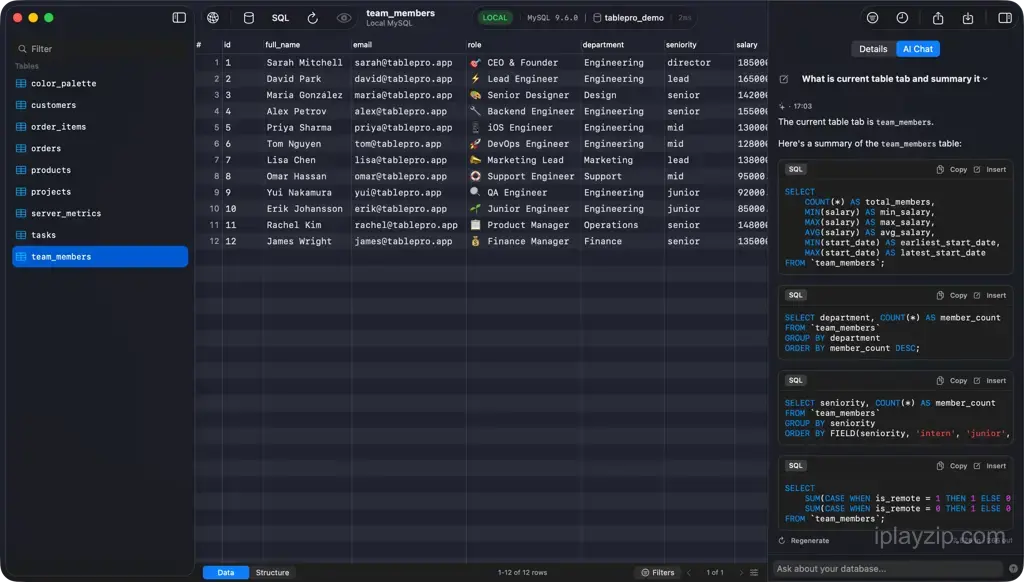Open the query history clock icon
Screen dimensions: 1024x582
coord(903,18)
